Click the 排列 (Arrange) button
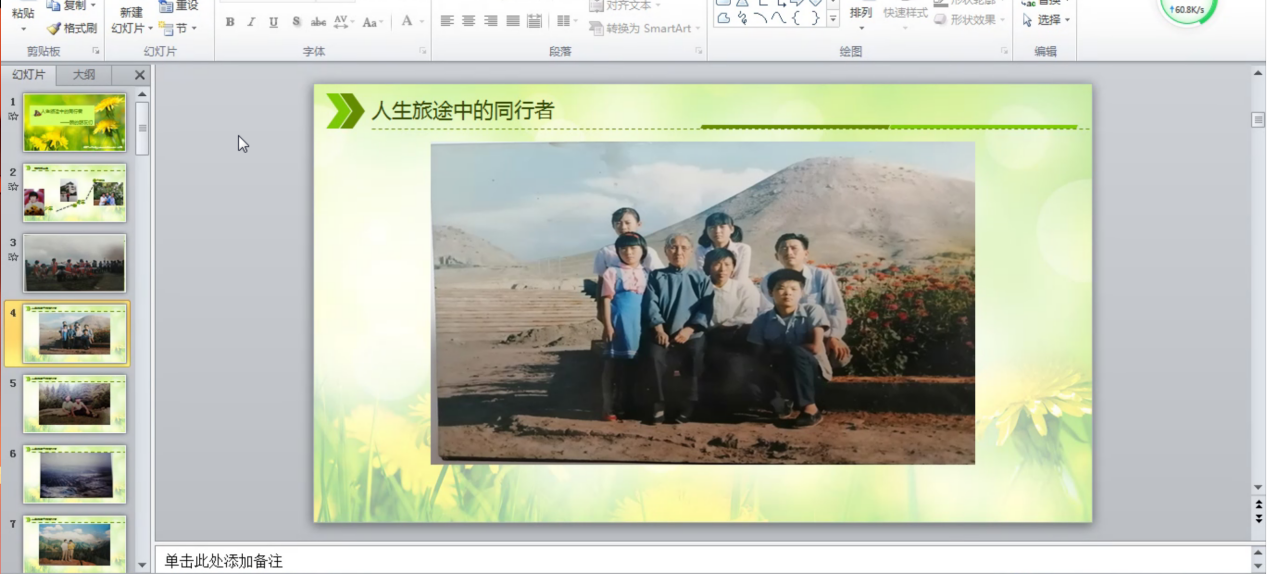 coord(860,13)
